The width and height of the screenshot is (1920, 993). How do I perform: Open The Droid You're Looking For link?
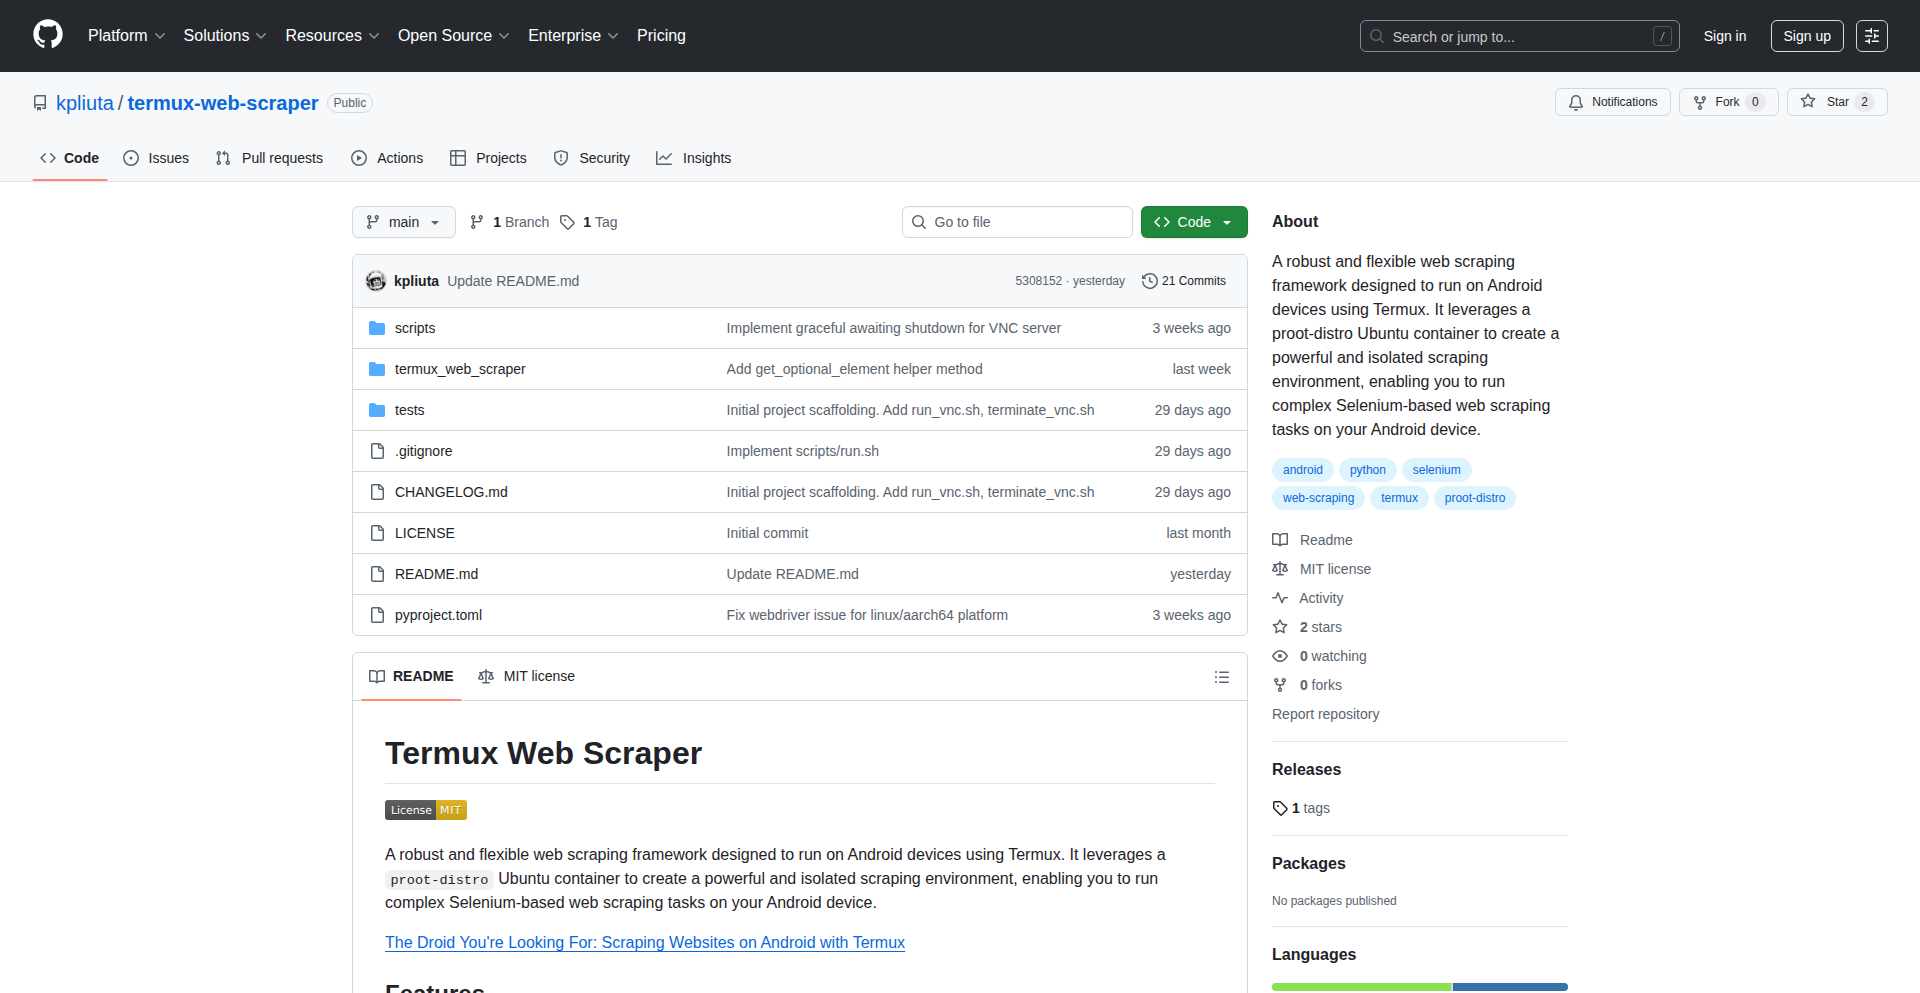tap(644, 942)
